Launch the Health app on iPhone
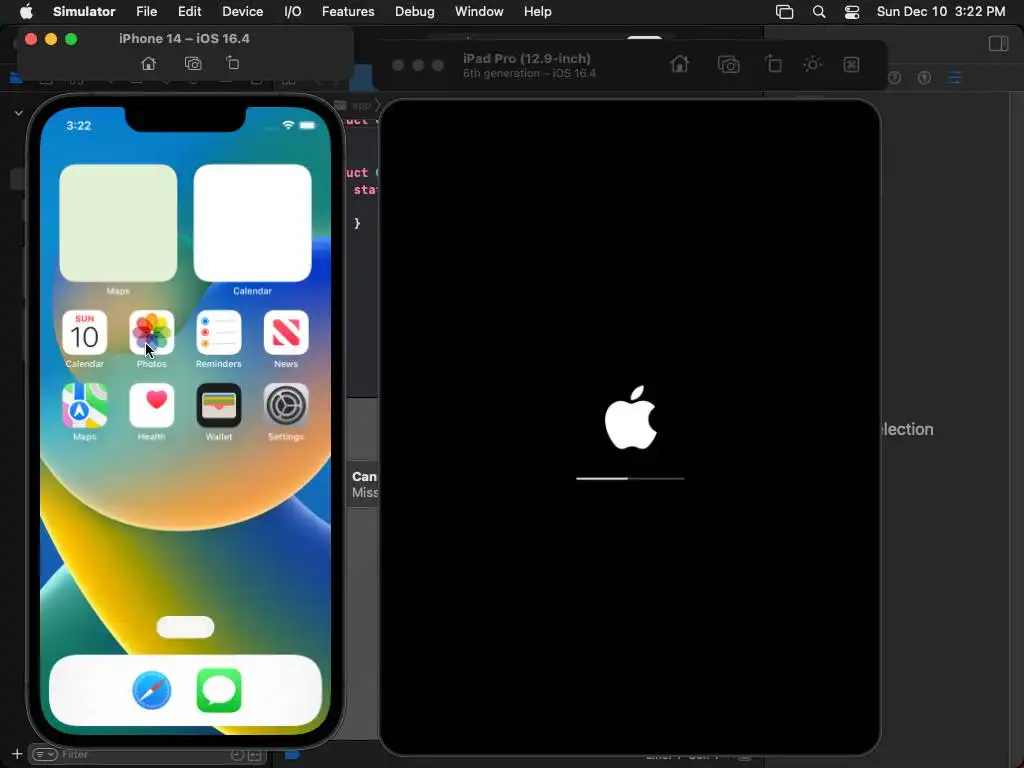Screen dimensions: 1024x768 152,406
